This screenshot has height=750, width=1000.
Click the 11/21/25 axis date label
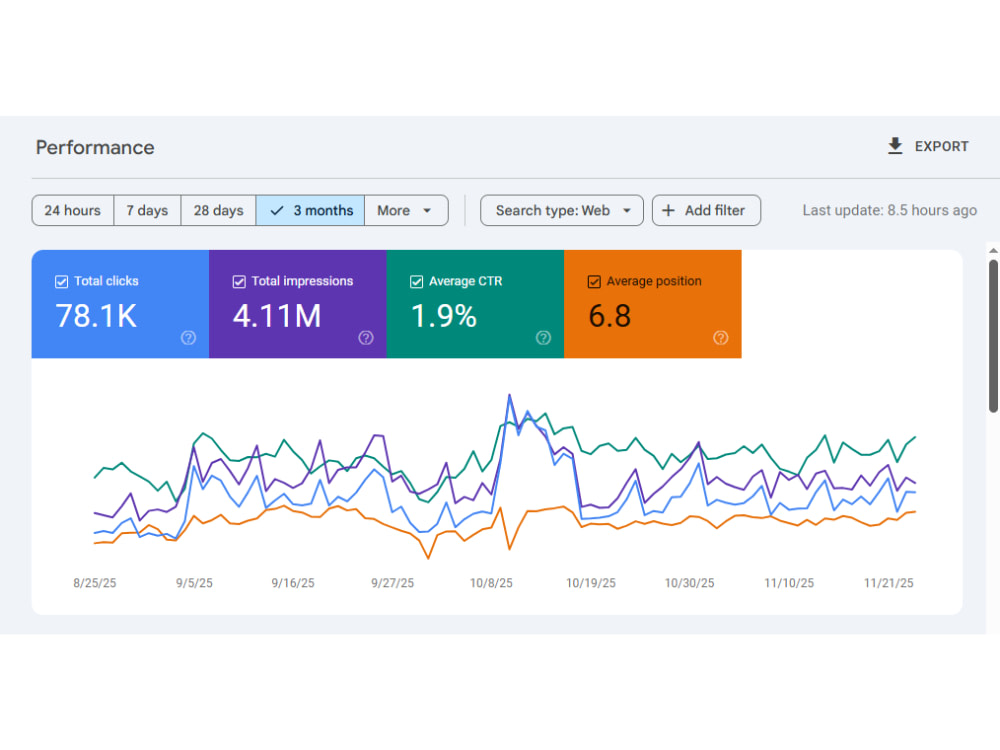point(888,583)
